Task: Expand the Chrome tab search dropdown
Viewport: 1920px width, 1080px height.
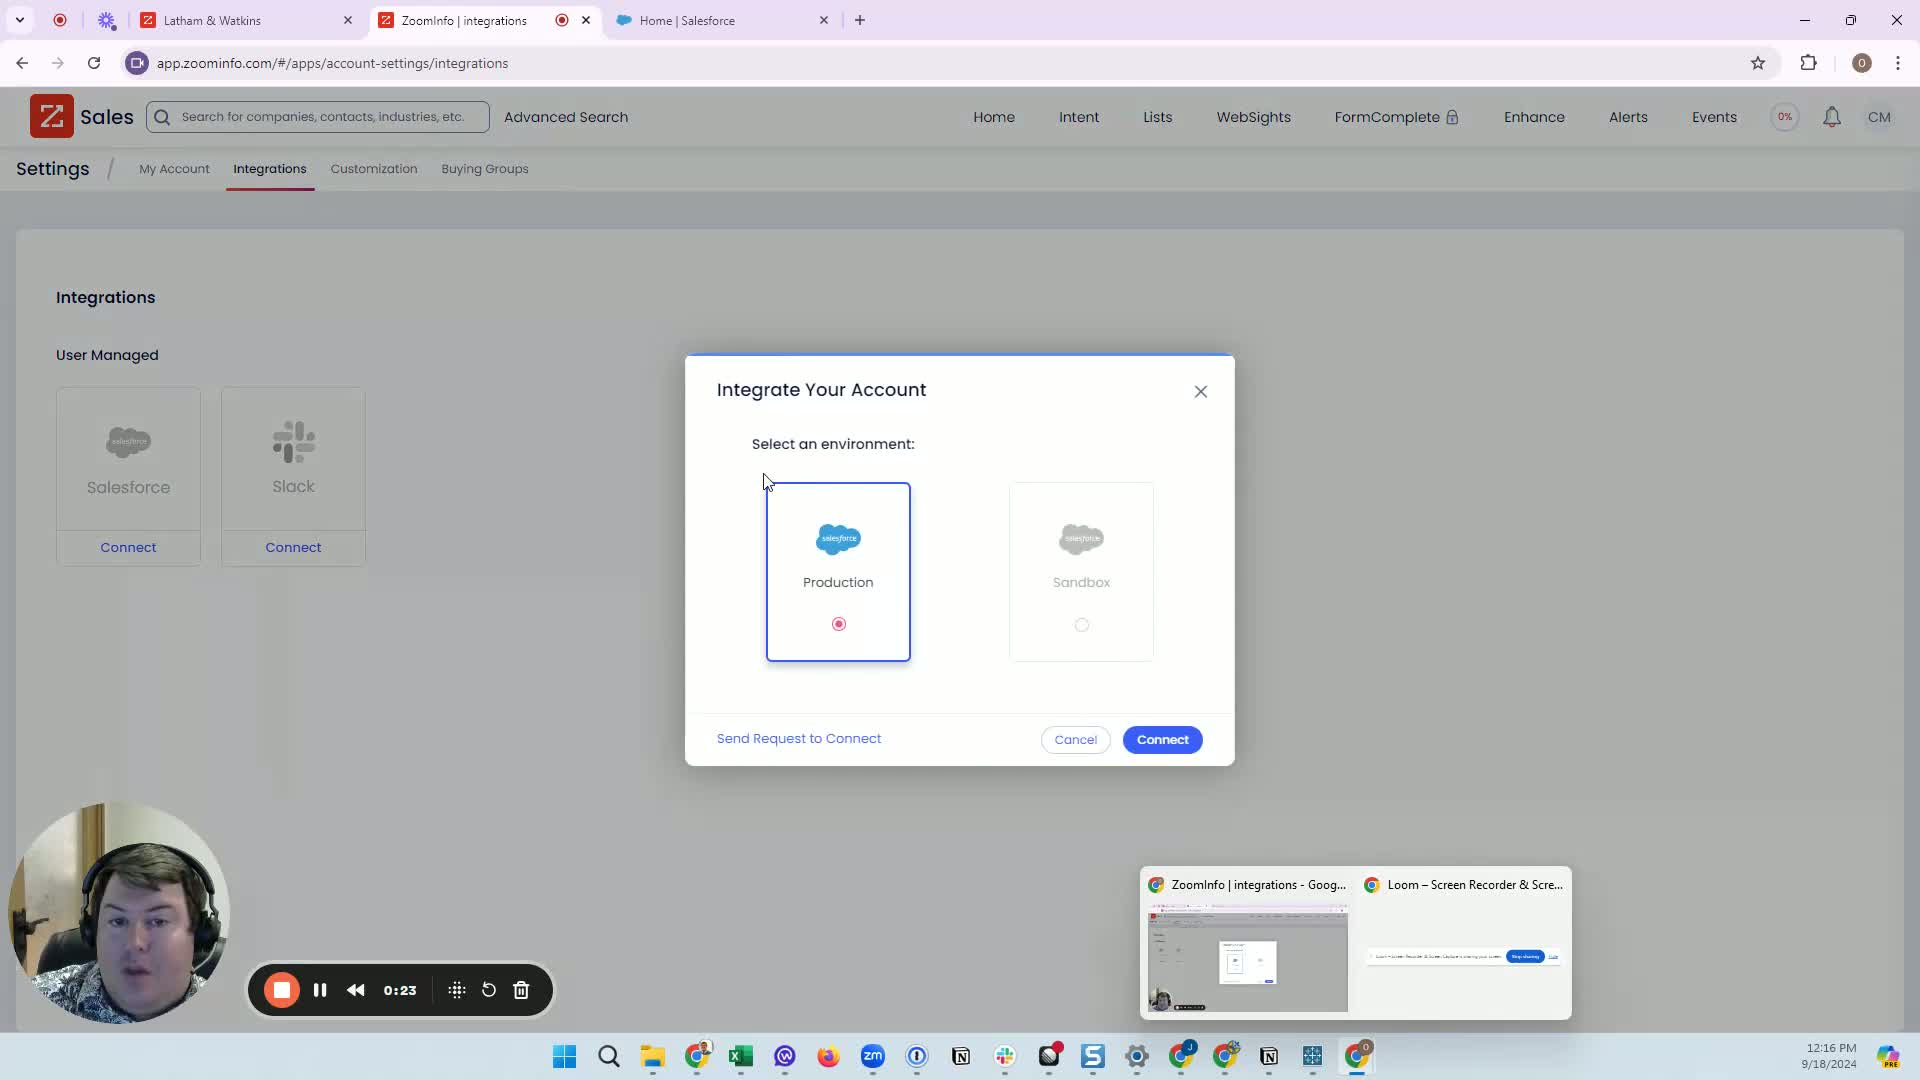Action: (x=20, y=20)
